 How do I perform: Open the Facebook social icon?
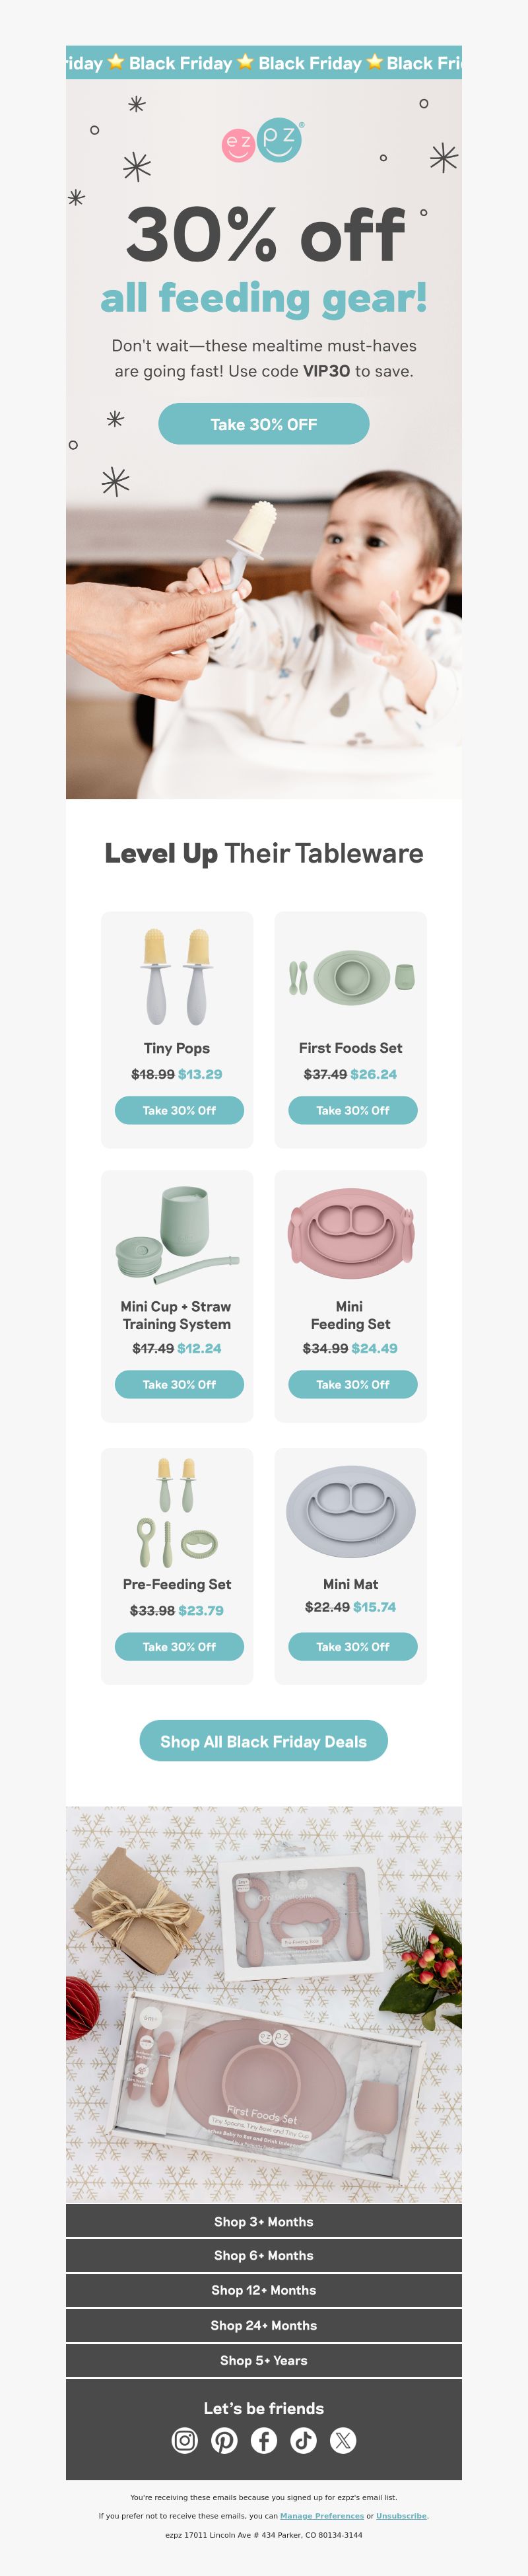click(264, 2440)
